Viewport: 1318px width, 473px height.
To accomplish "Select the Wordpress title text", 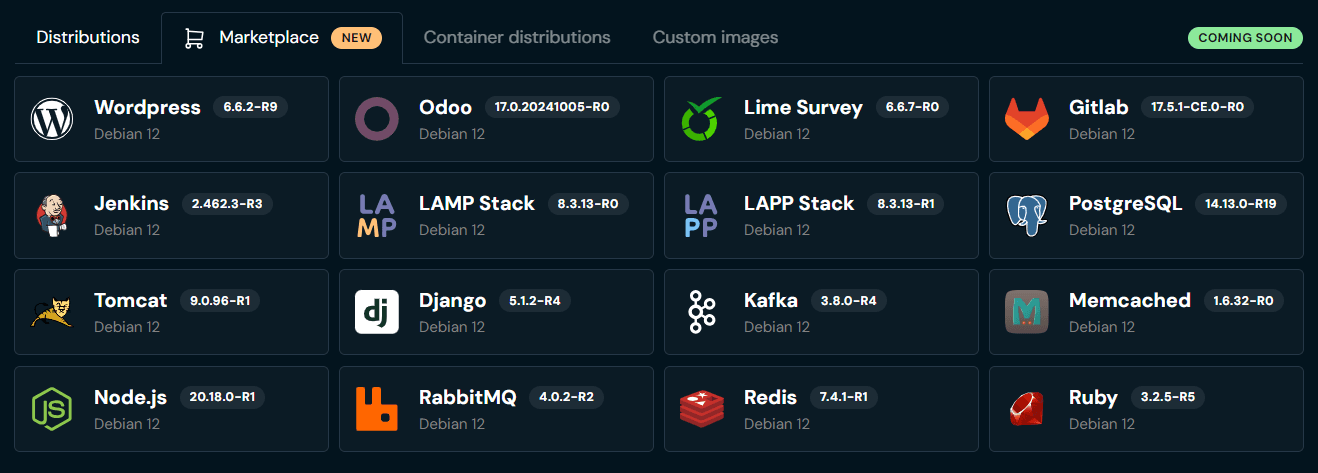I will click(147, 107).
